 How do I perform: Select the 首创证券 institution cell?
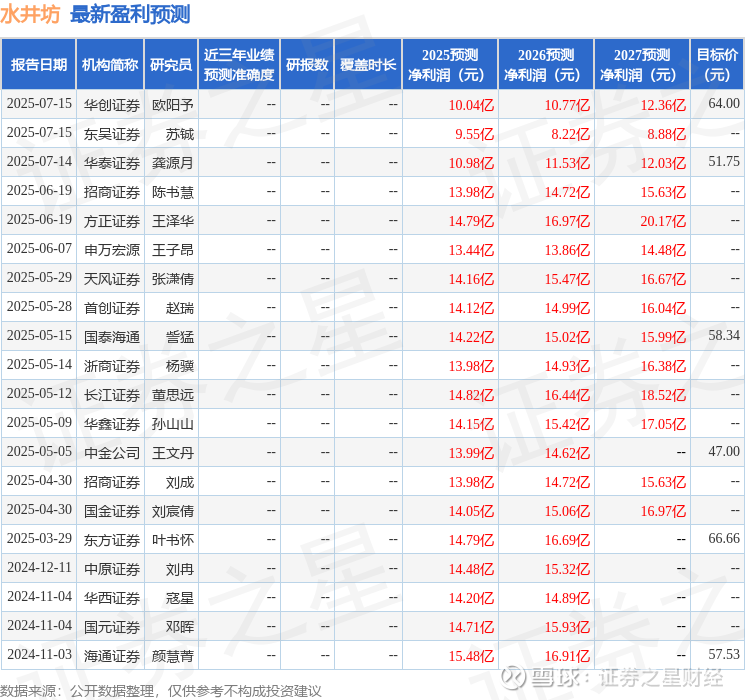[112, 308]
